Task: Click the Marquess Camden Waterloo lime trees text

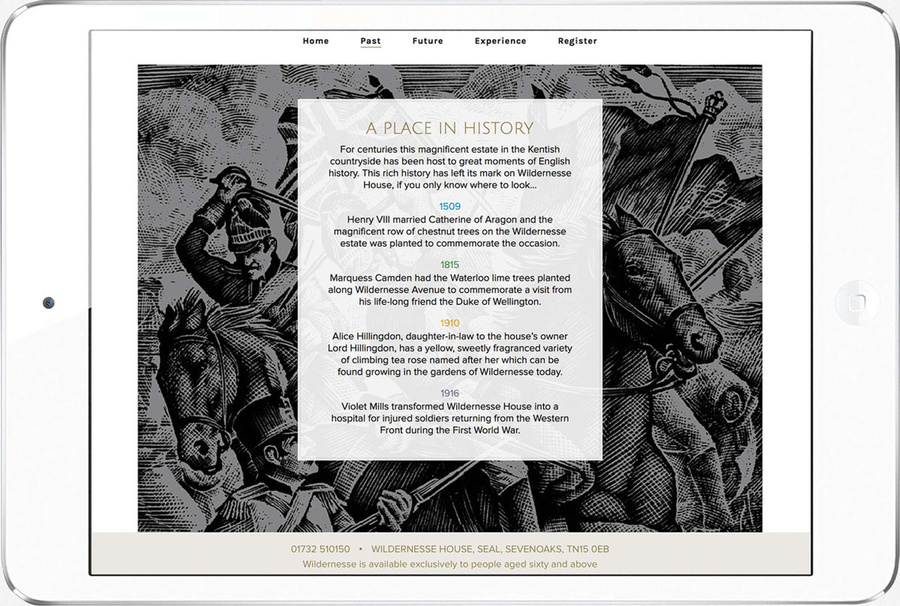Action: coord(450,290)
